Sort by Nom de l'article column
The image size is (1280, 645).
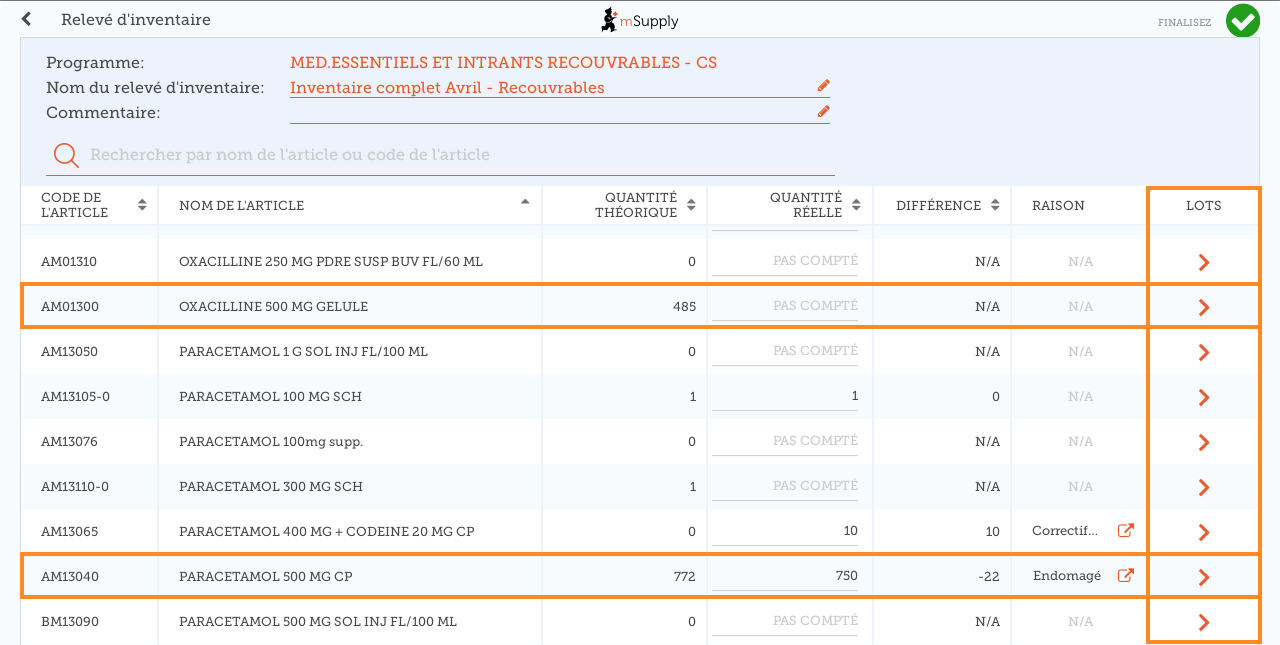[x=525, y=203]
